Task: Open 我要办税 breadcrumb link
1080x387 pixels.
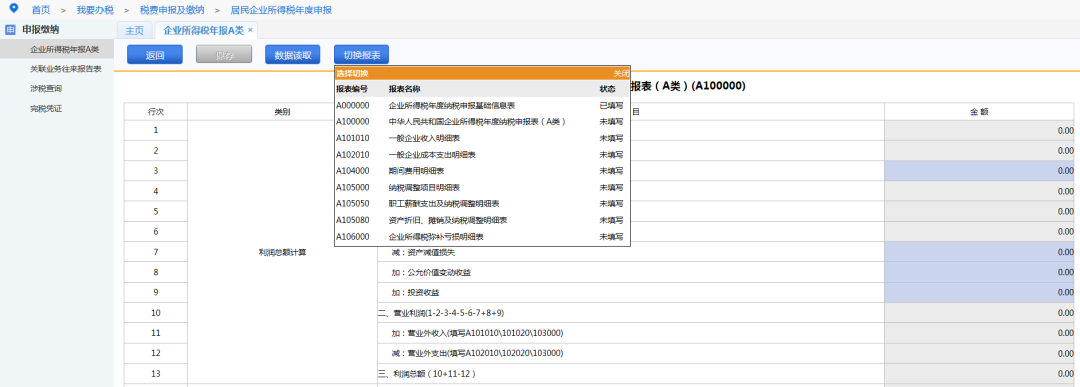Action: pos(95,10)
